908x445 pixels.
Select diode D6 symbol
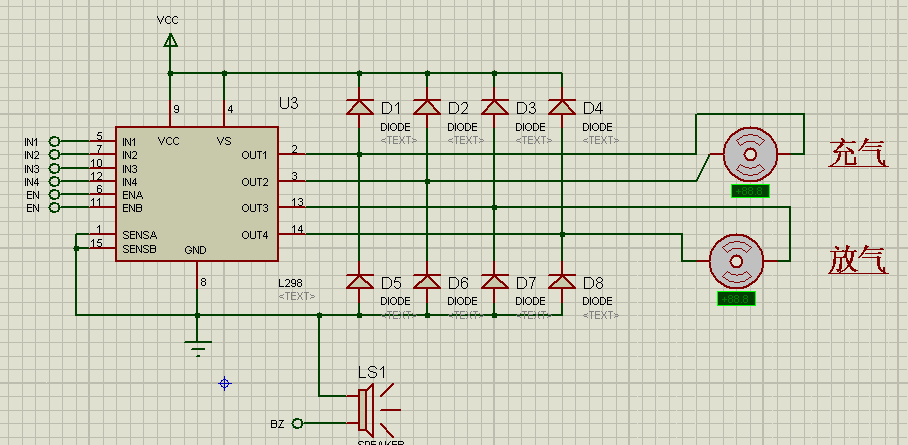coord(427,282)
